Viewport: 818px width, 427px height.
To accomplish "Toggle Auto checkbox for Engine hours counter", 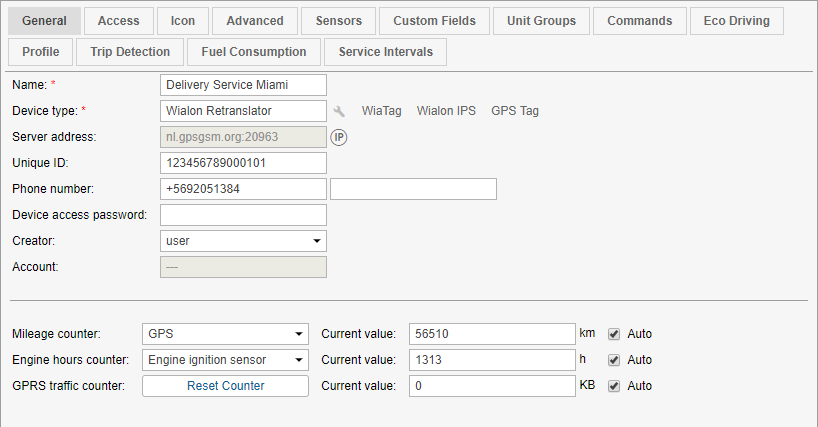I will [614, 360].
